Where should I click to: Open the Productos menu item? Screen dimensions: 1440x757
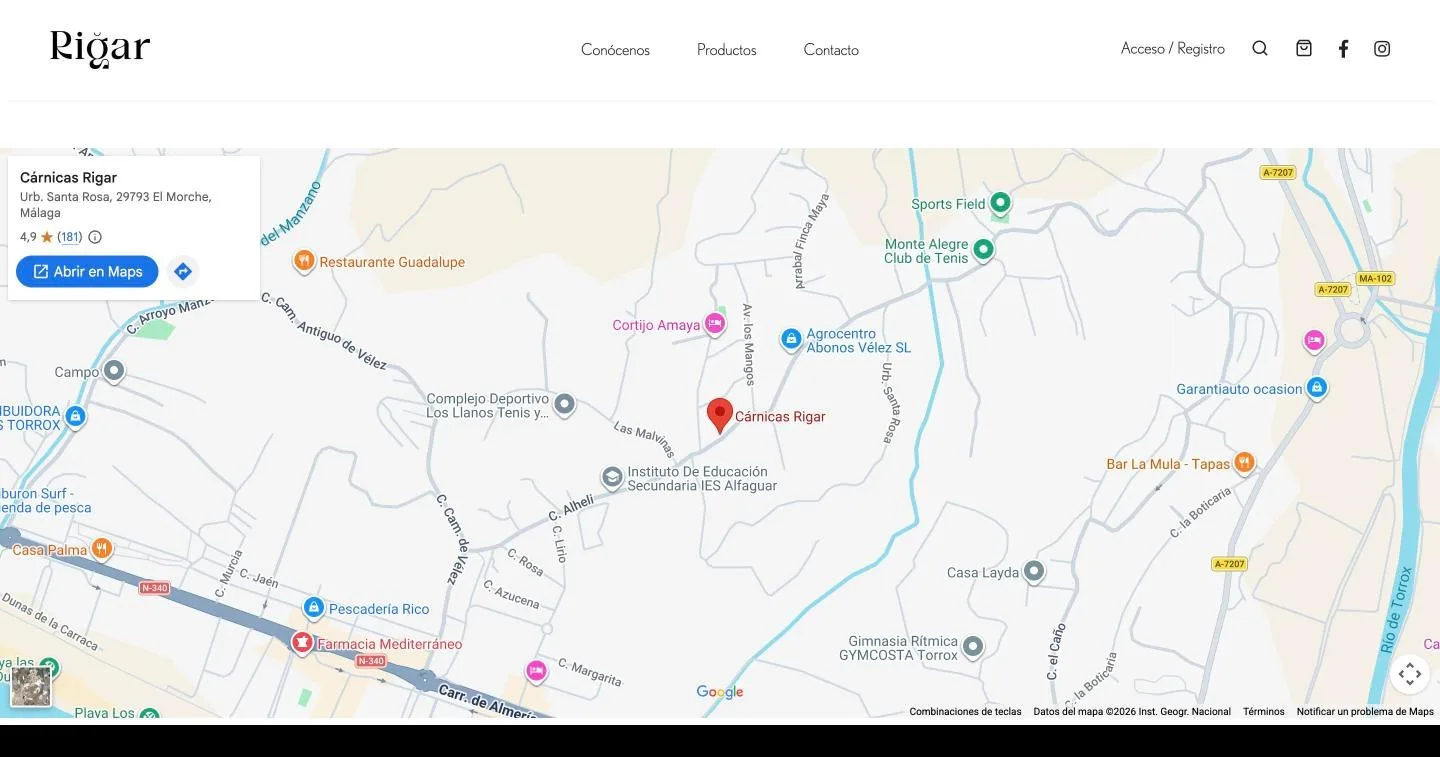[727, 50]
